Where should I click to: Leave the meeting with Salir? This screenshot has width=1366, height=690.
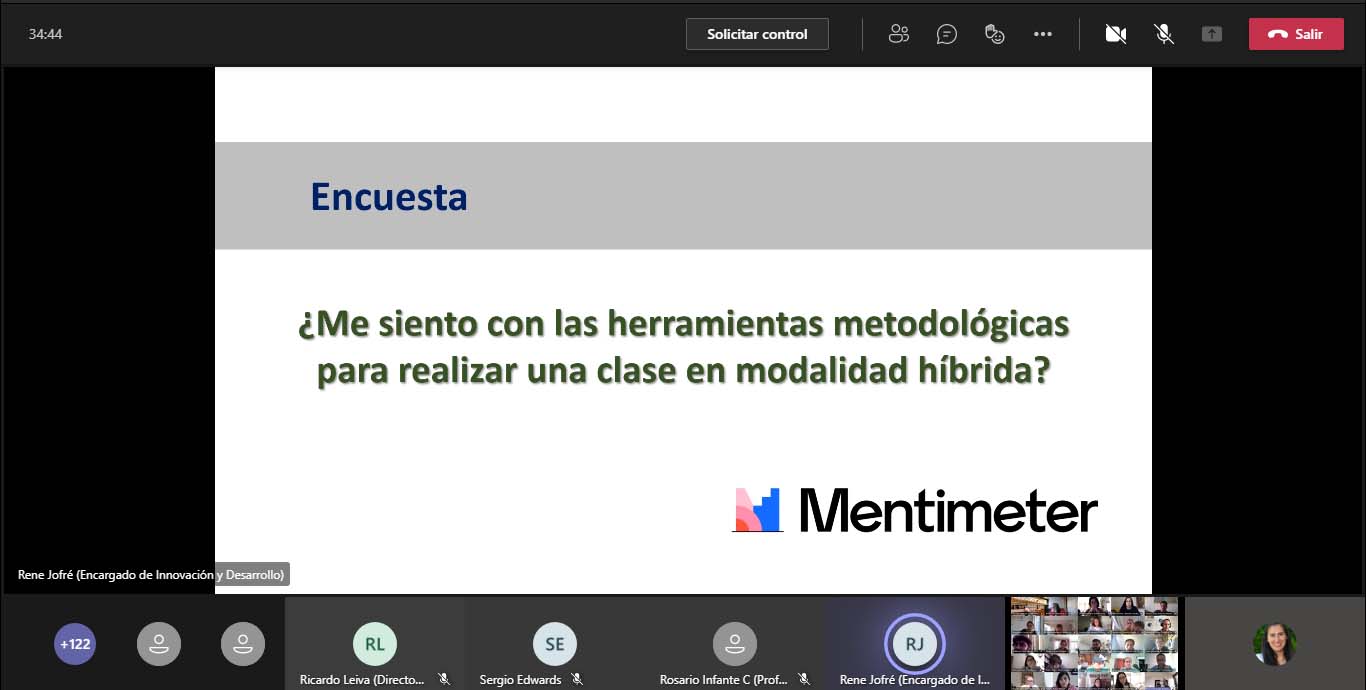tap(1296, 34)
